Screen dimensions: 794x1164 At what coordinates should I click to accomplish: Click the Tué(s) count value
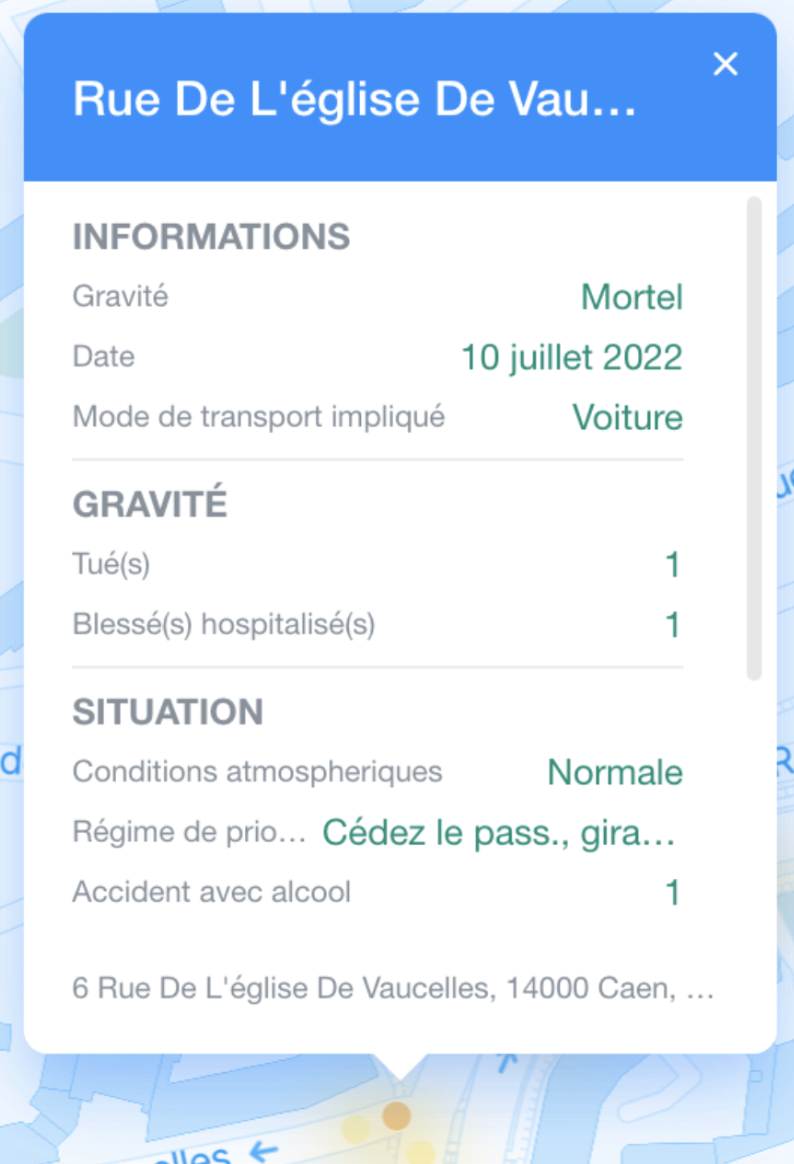[x=673, y=565]
